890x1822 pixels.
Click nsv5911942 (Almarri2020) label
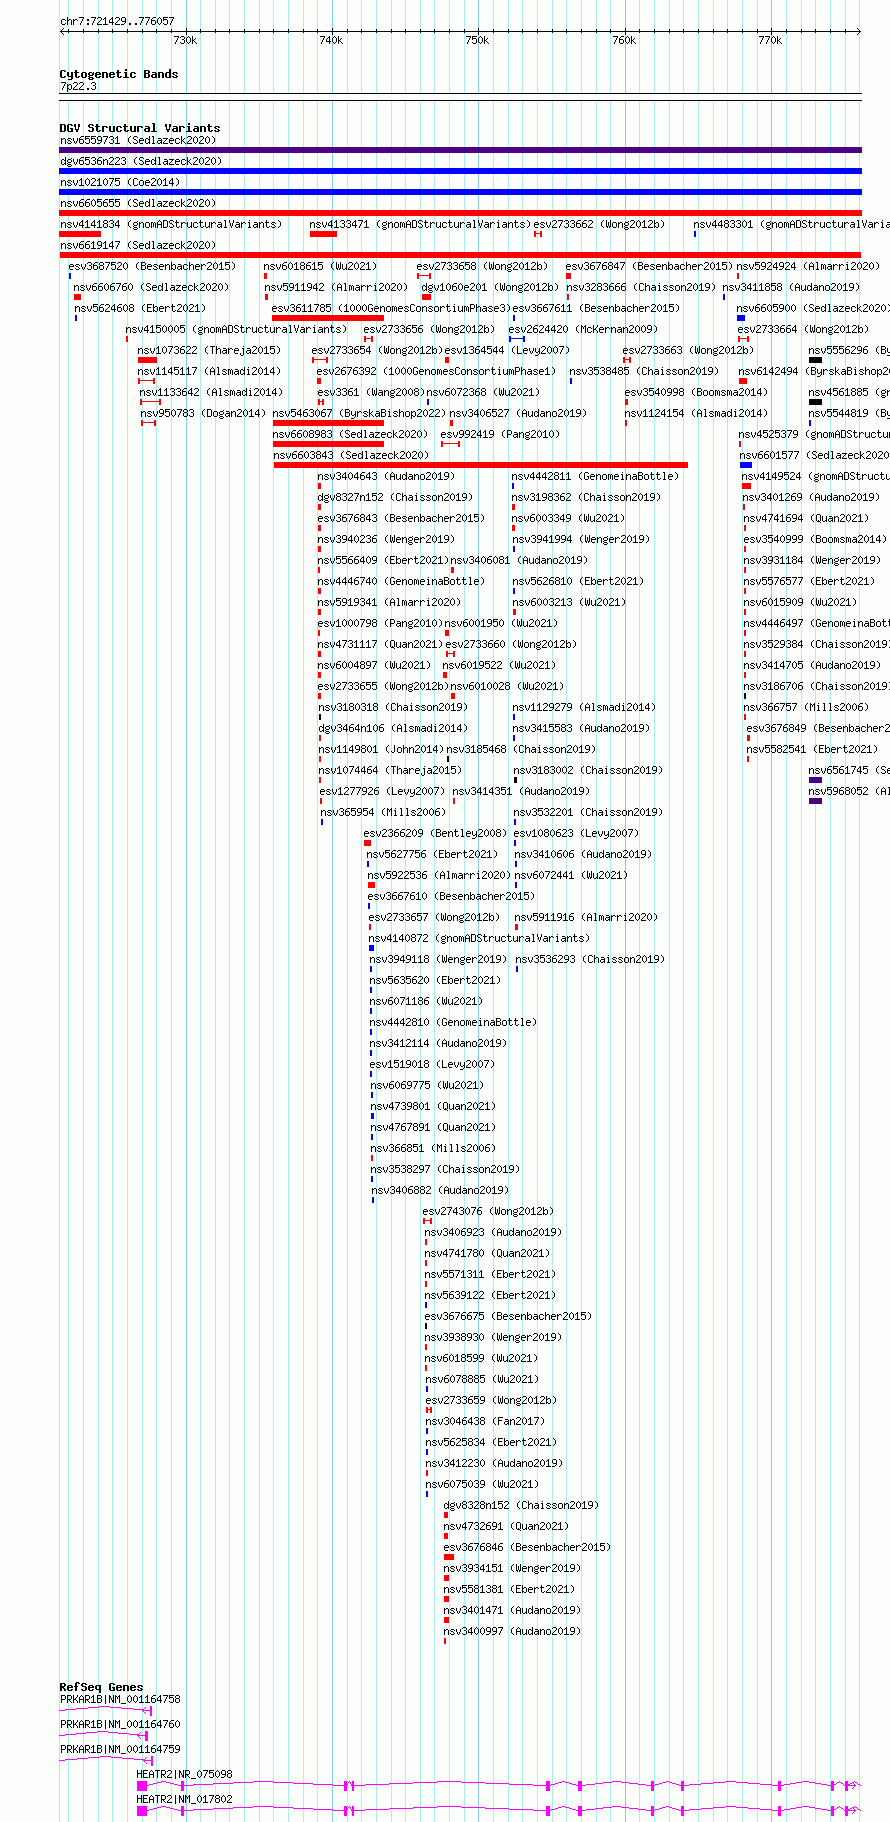[x=336, y=287]
